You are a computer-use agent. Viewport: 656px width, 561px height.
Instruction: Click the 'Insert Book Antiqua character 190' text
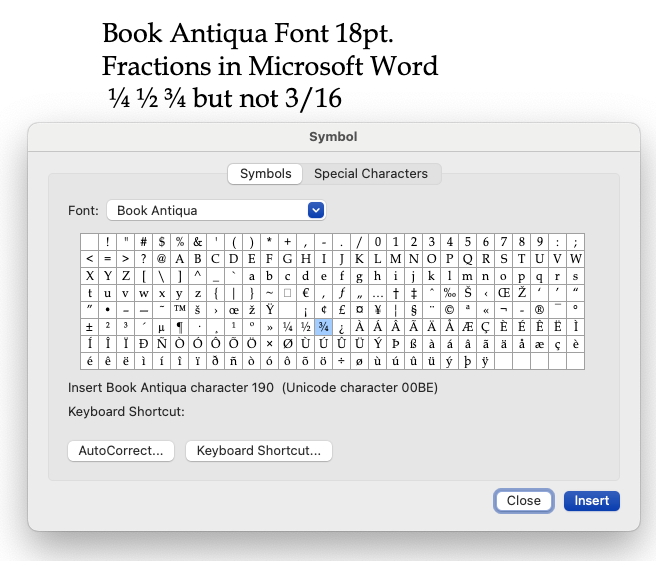coord(171,387)
